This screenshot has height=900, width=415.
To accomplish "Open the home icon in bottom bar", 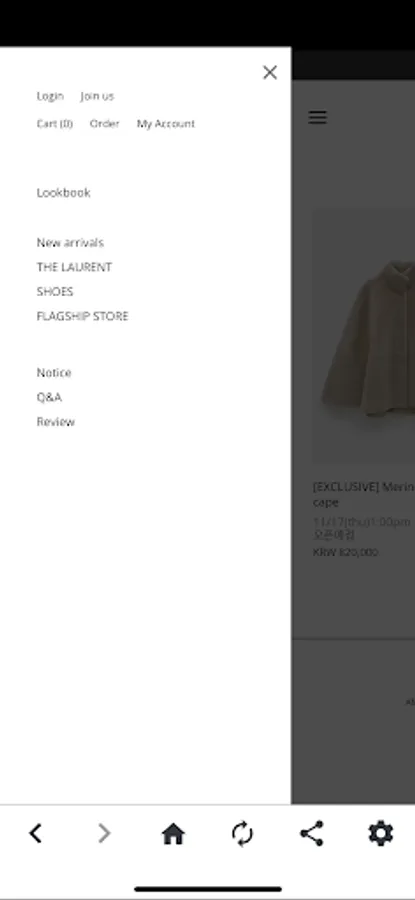I will tap(173, 833).
